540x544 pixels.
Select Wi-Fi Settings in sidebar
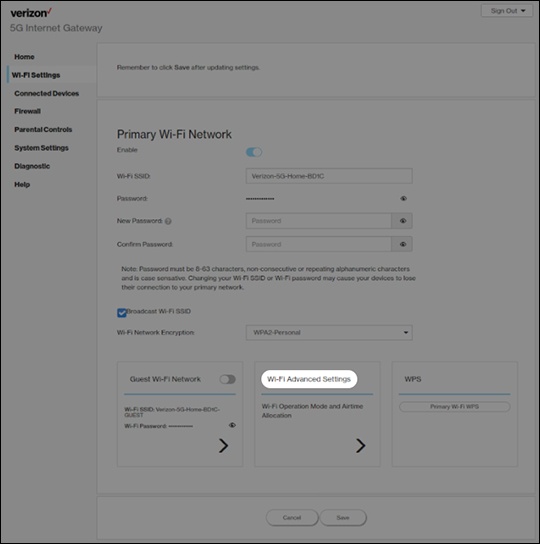pos(36,75)
